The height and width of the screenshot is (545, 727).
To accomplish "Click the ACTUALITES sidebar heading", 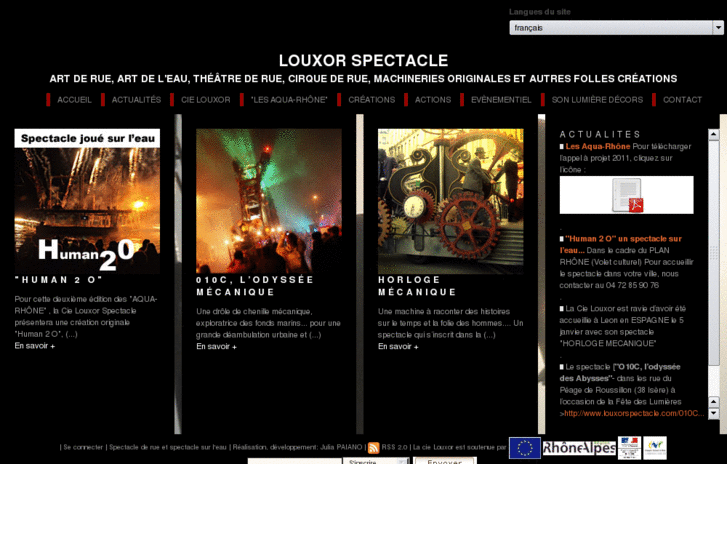I will coord(600,135).
